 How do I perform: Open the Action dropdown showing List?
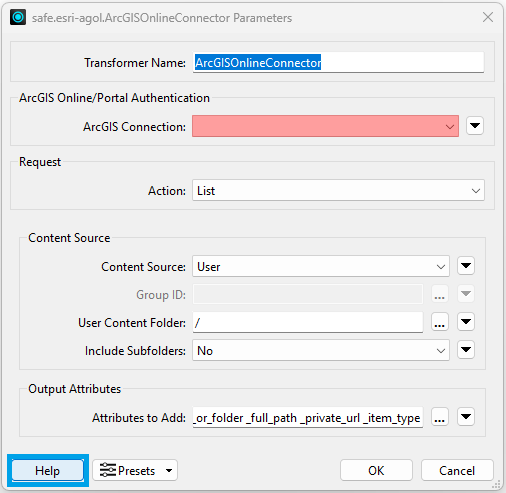point(338,190)
